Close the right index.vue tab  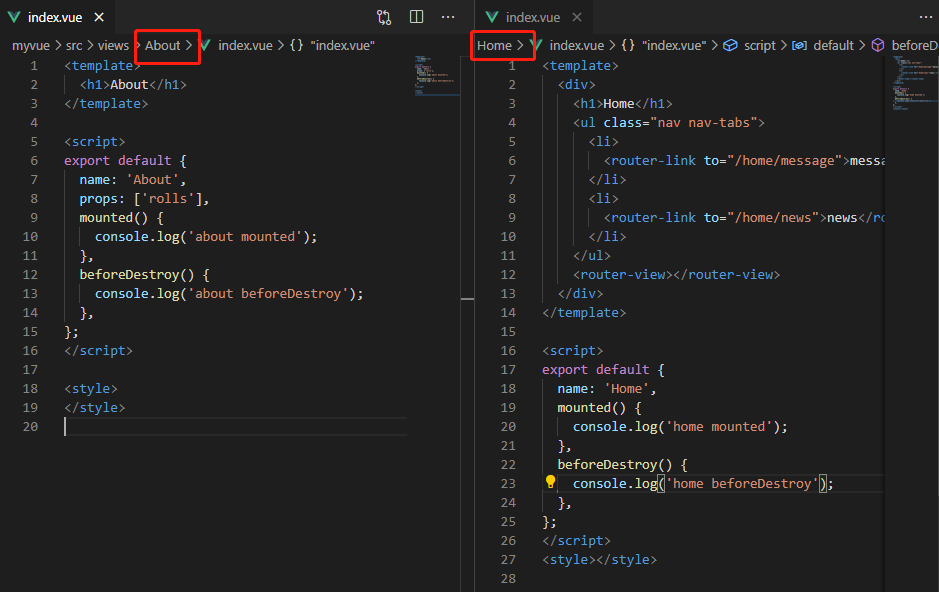click(x=577, y=17)
